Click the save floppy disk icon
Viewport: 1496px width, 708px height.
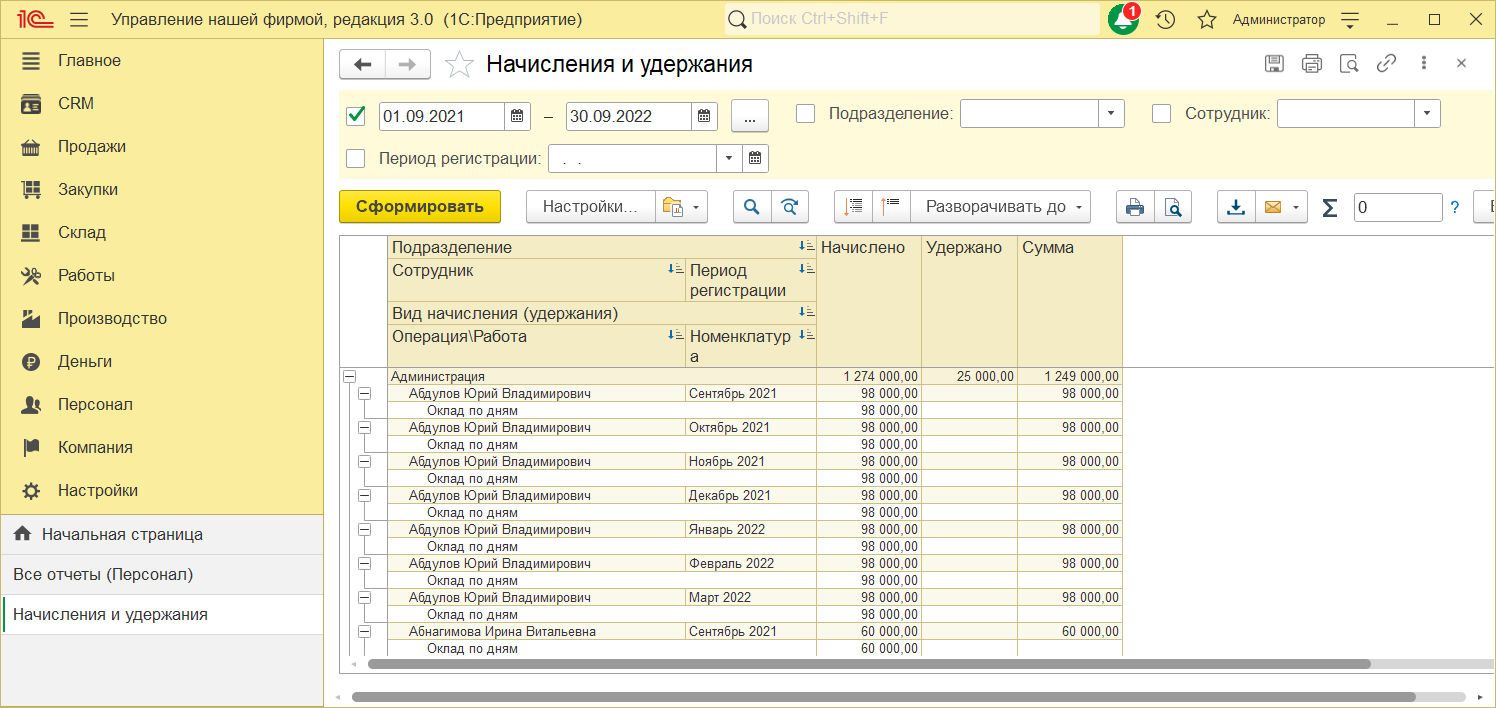(x=1274, y=64)
